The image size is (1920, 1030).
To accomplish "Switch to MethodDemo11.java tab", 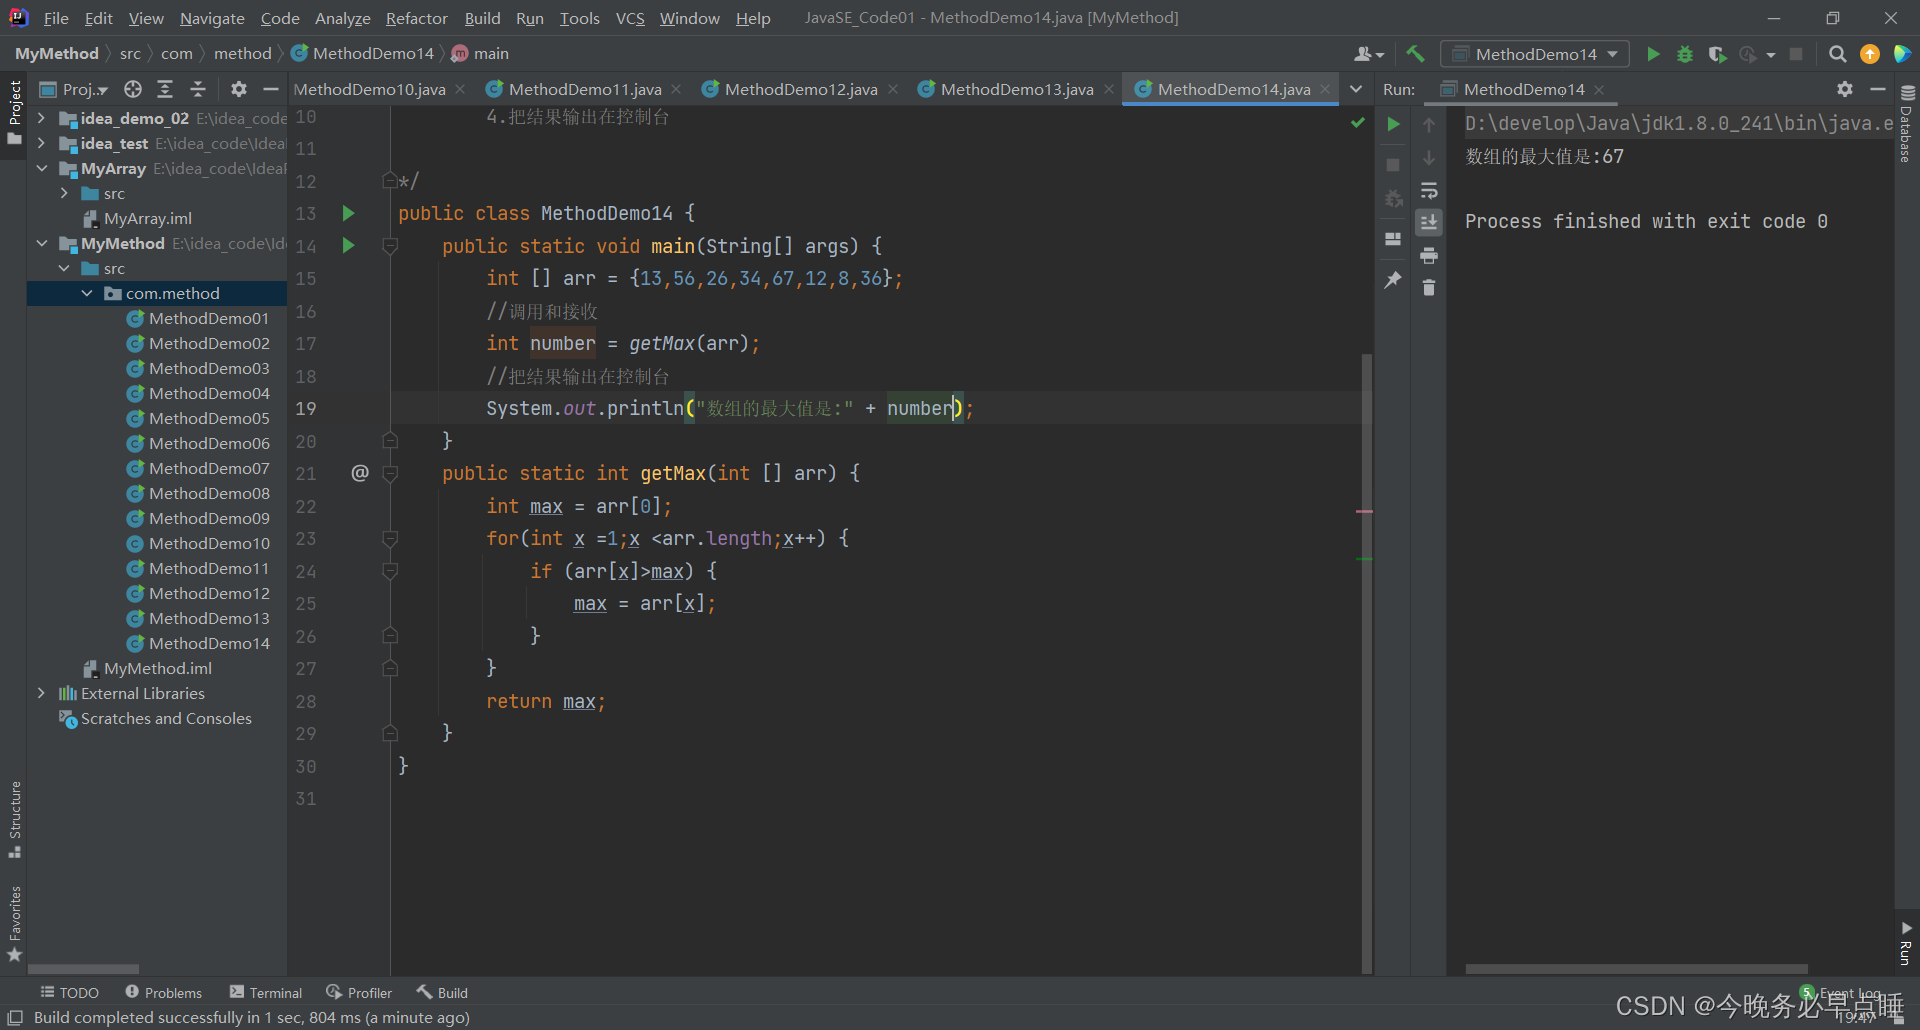I will click(x=585, y=89).
